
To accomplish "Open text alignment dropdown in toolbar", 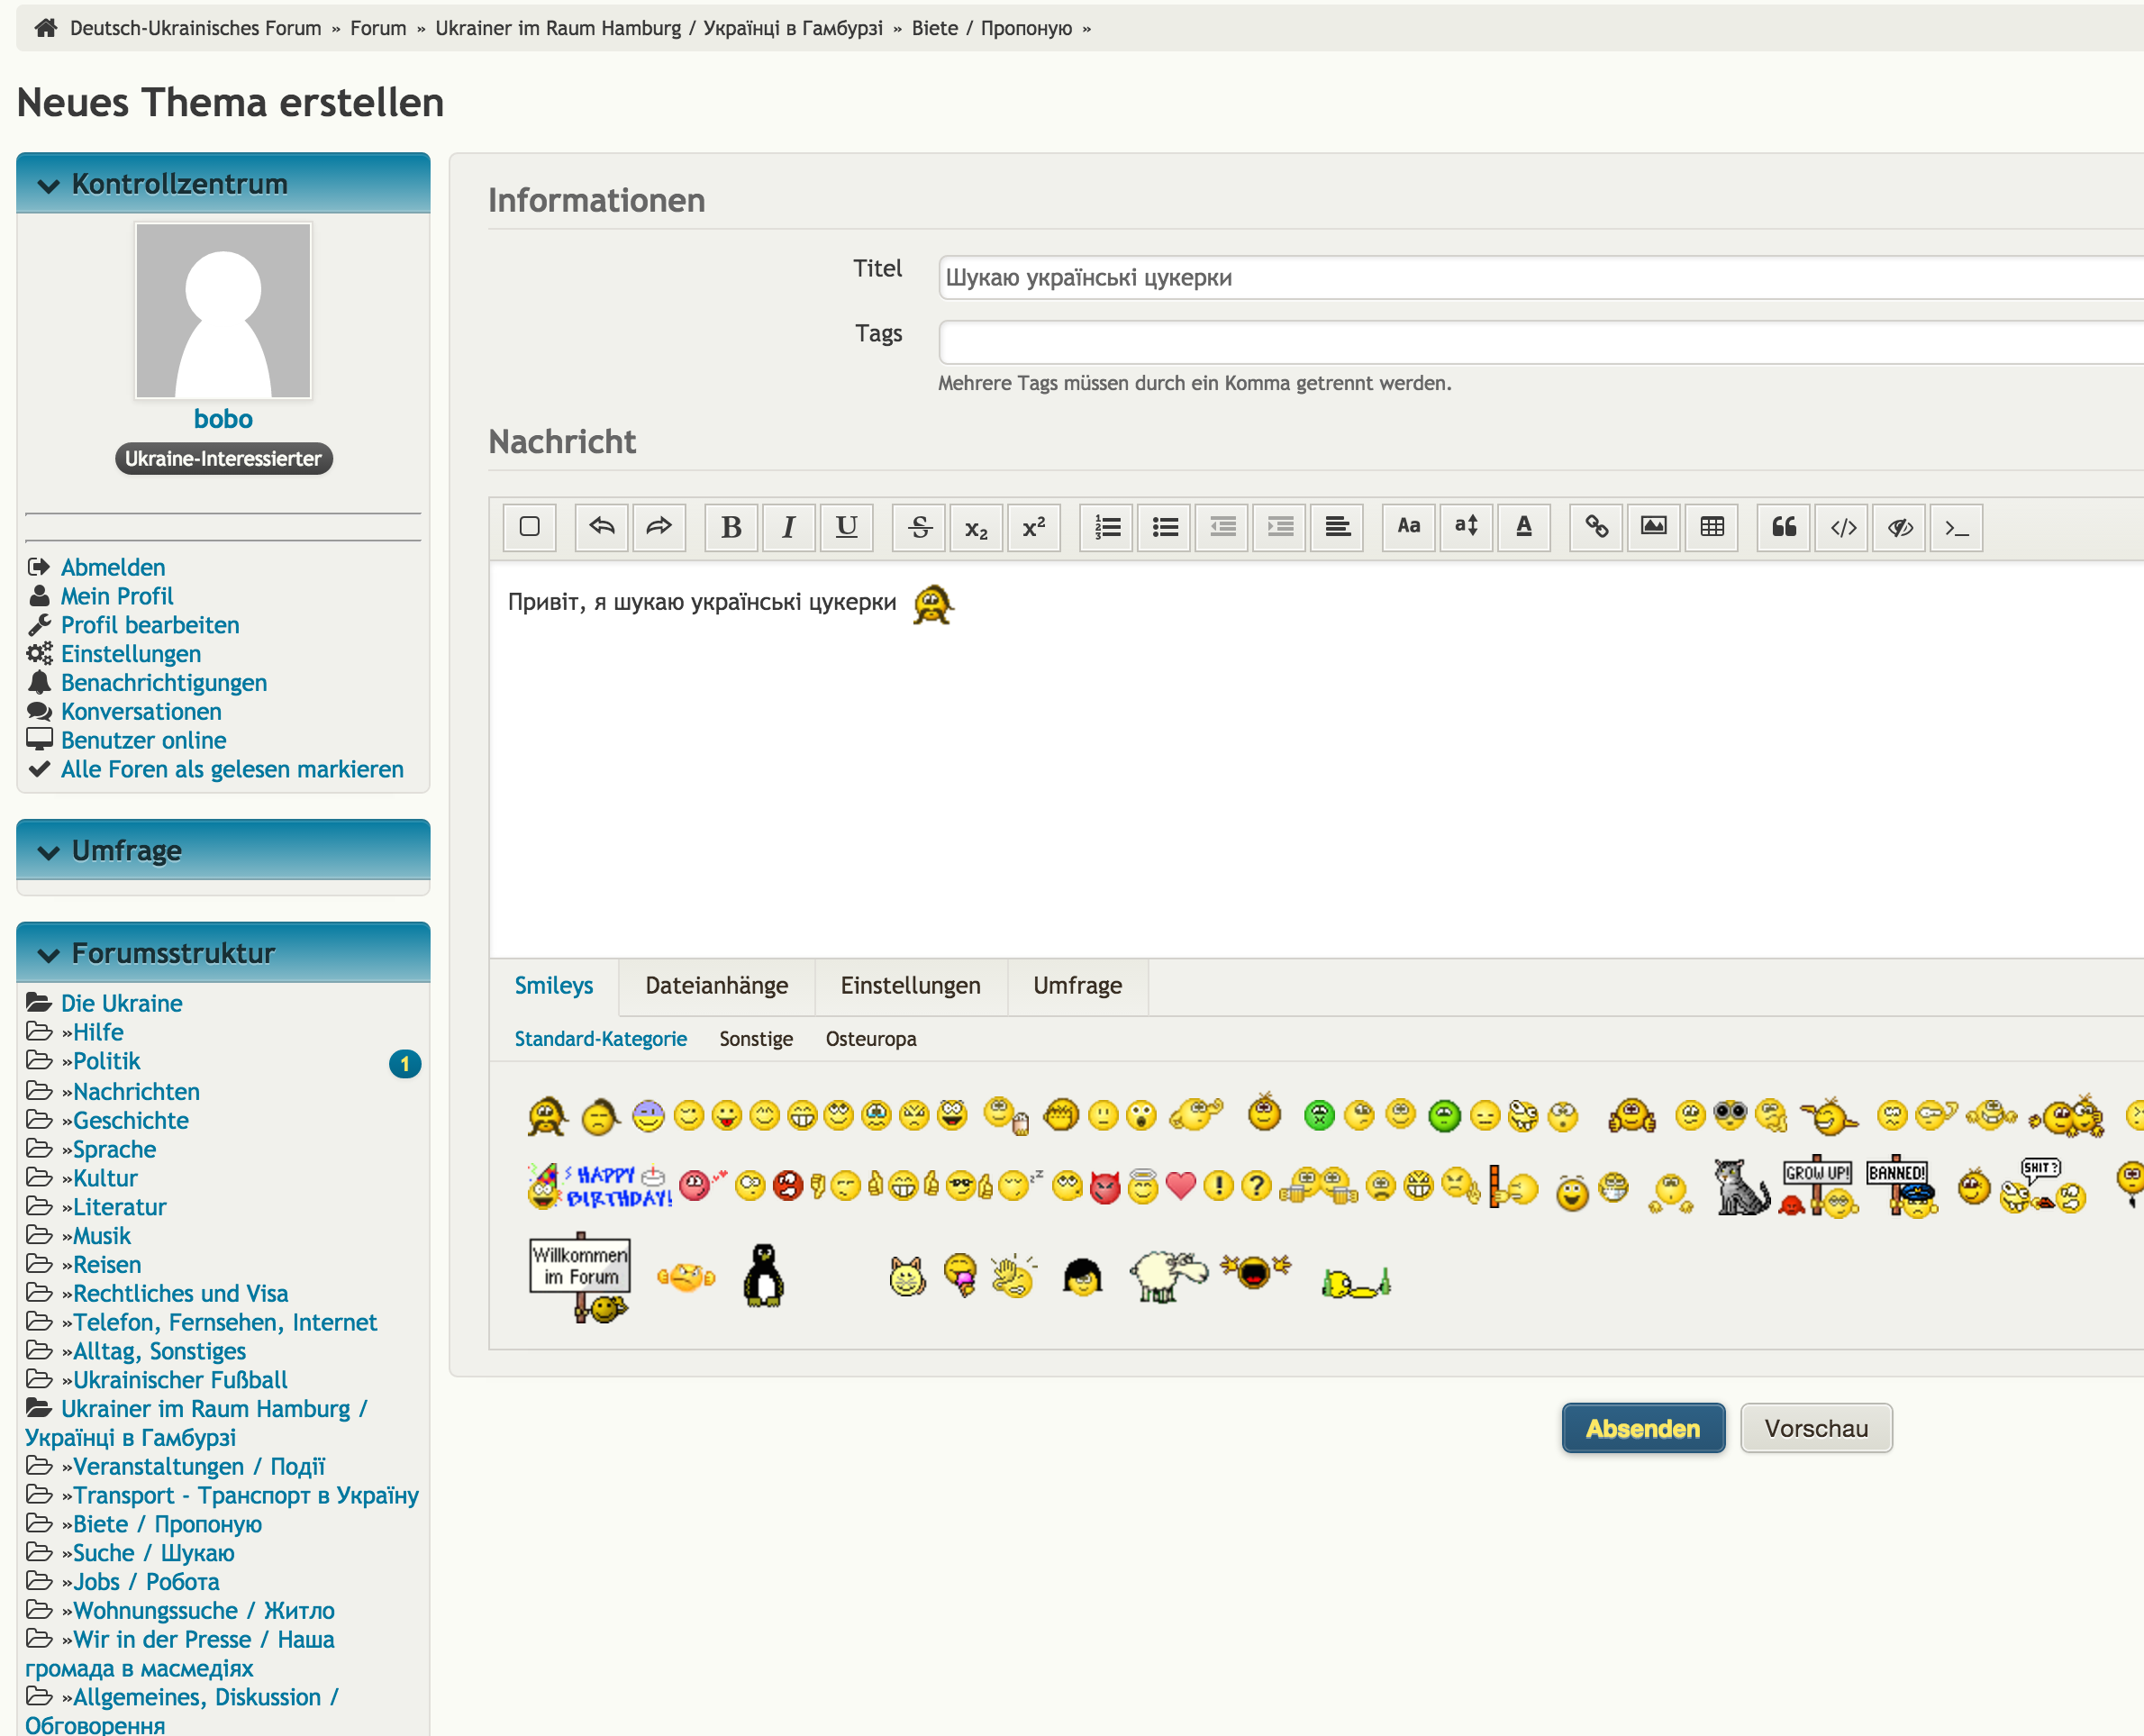I will (x=1337, y=527).
